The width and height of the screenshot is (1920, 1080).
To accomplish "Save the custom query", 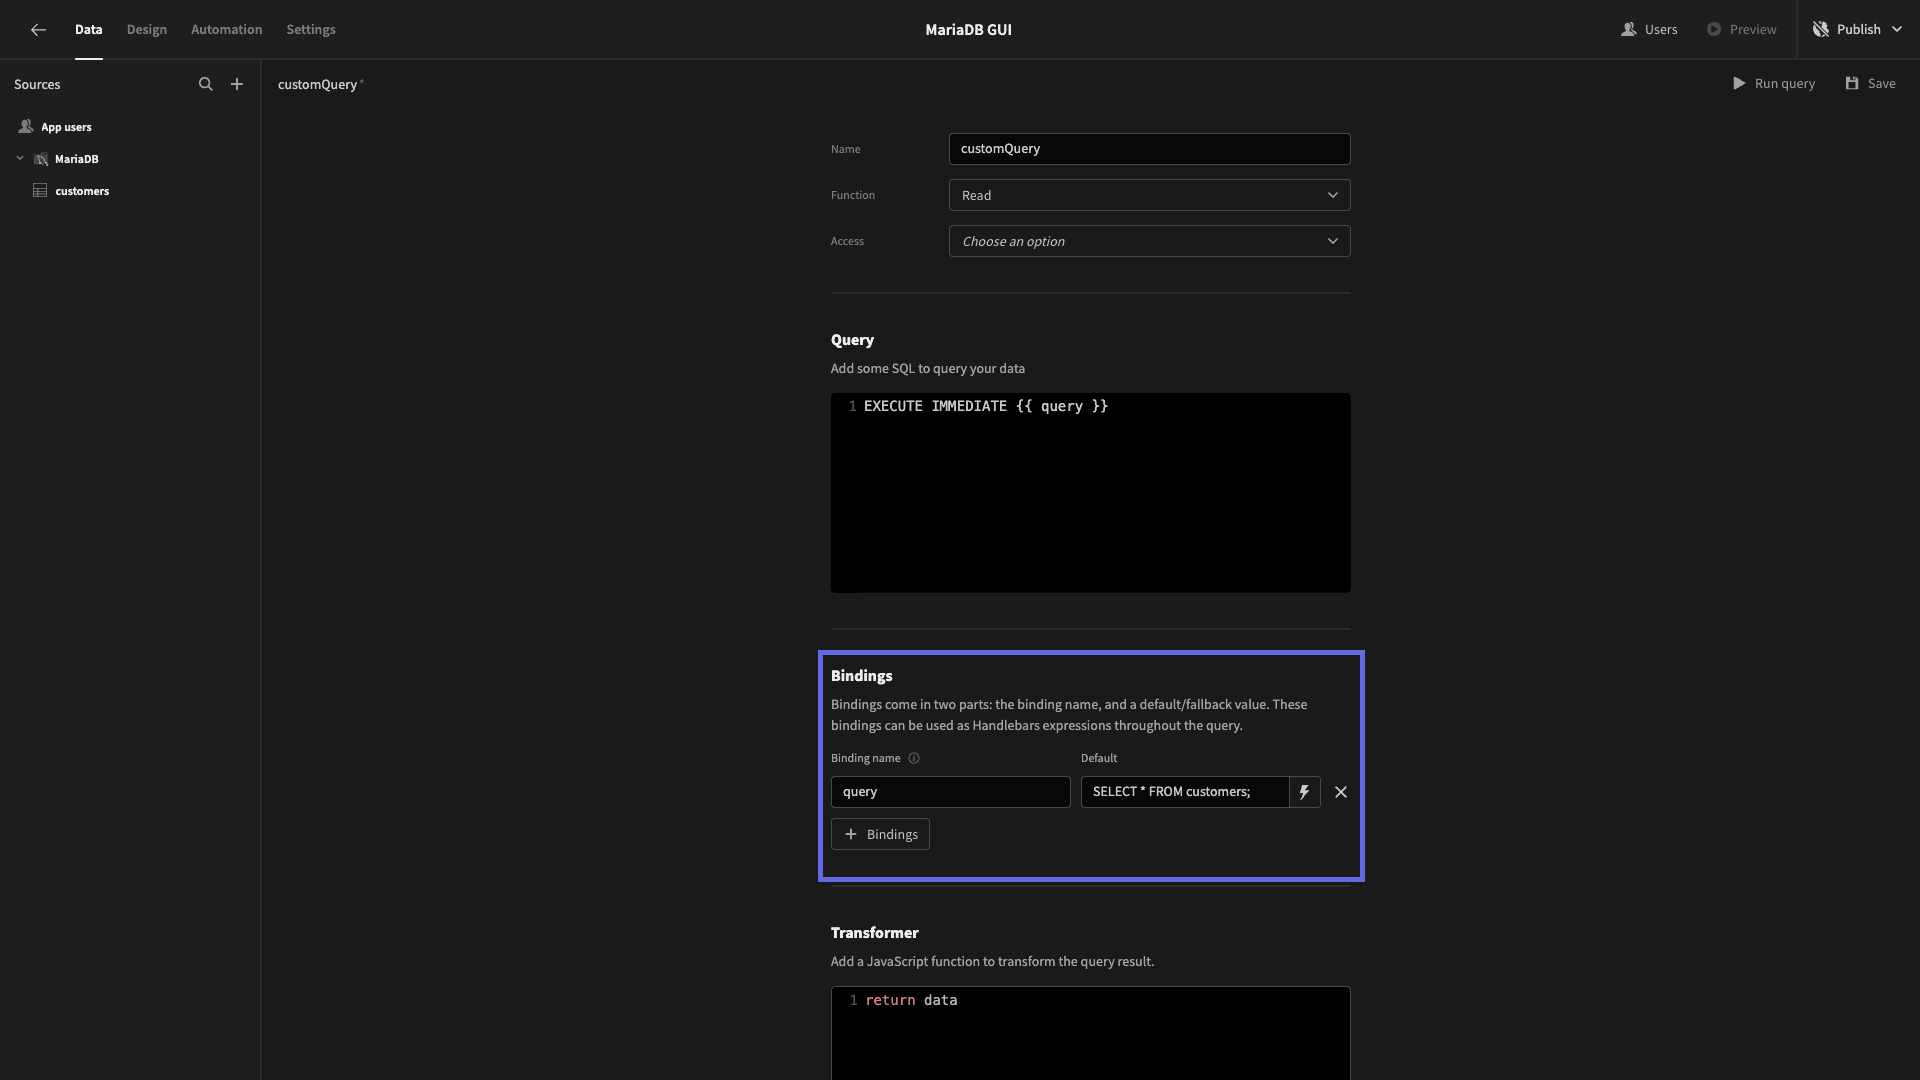I will click(1870, 84).
